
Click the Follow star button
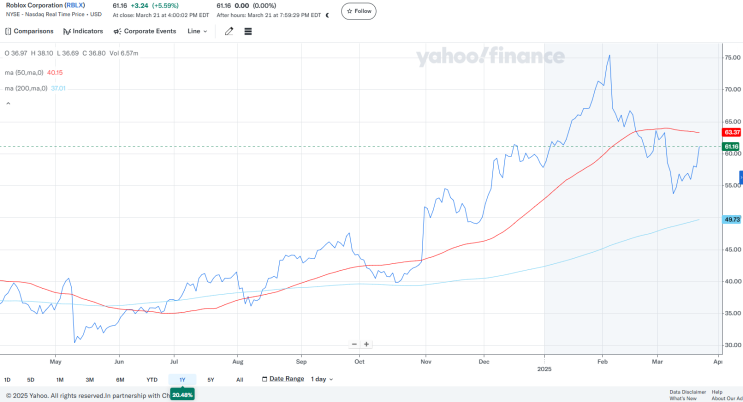click(x=359, y=11)
